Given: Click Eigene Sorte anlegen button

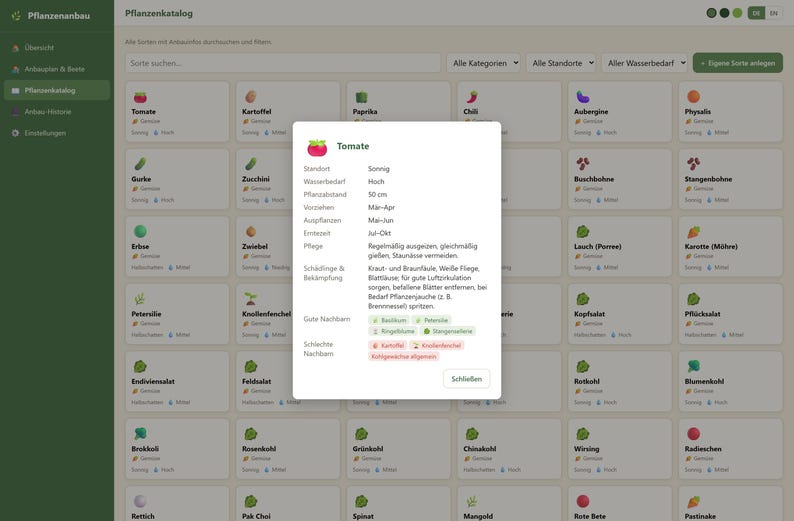Looking at the screenshot, I should [738, 63].
